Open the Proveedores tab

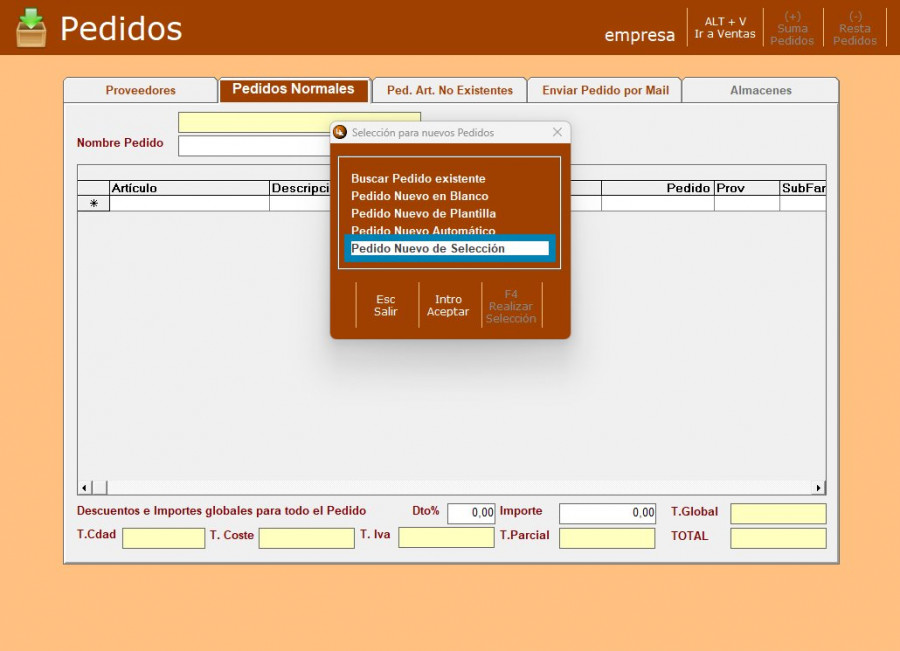click(140, 90)
